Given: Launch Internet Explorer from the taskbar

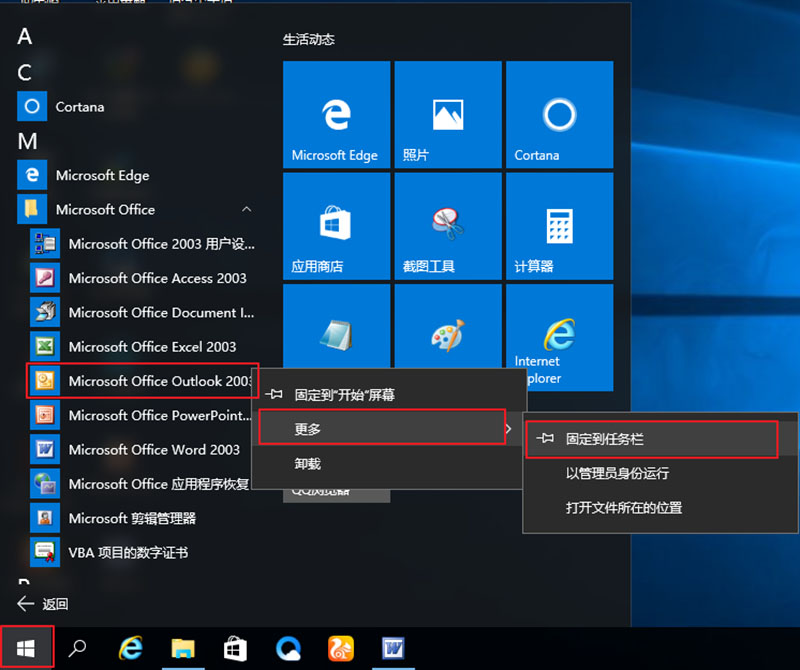Looking at the screenshot, I should coord(131,648).
